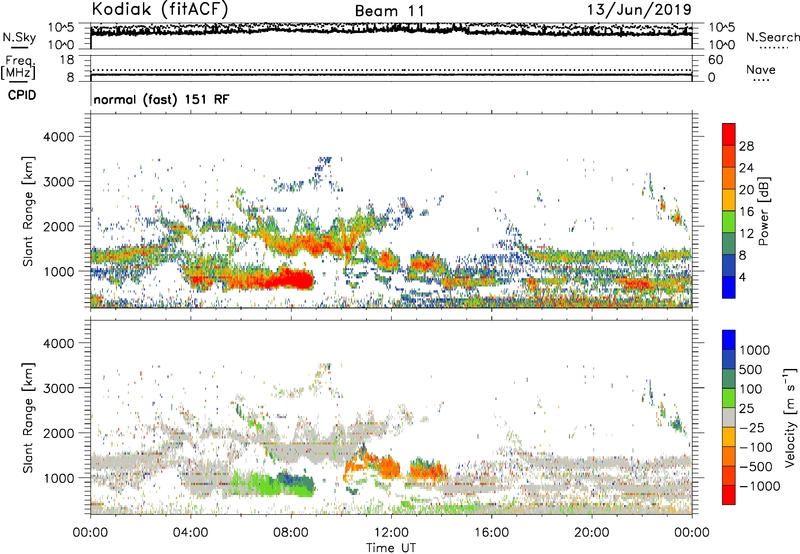Click the "4" label on Power colorbar

tap(742, 278)
